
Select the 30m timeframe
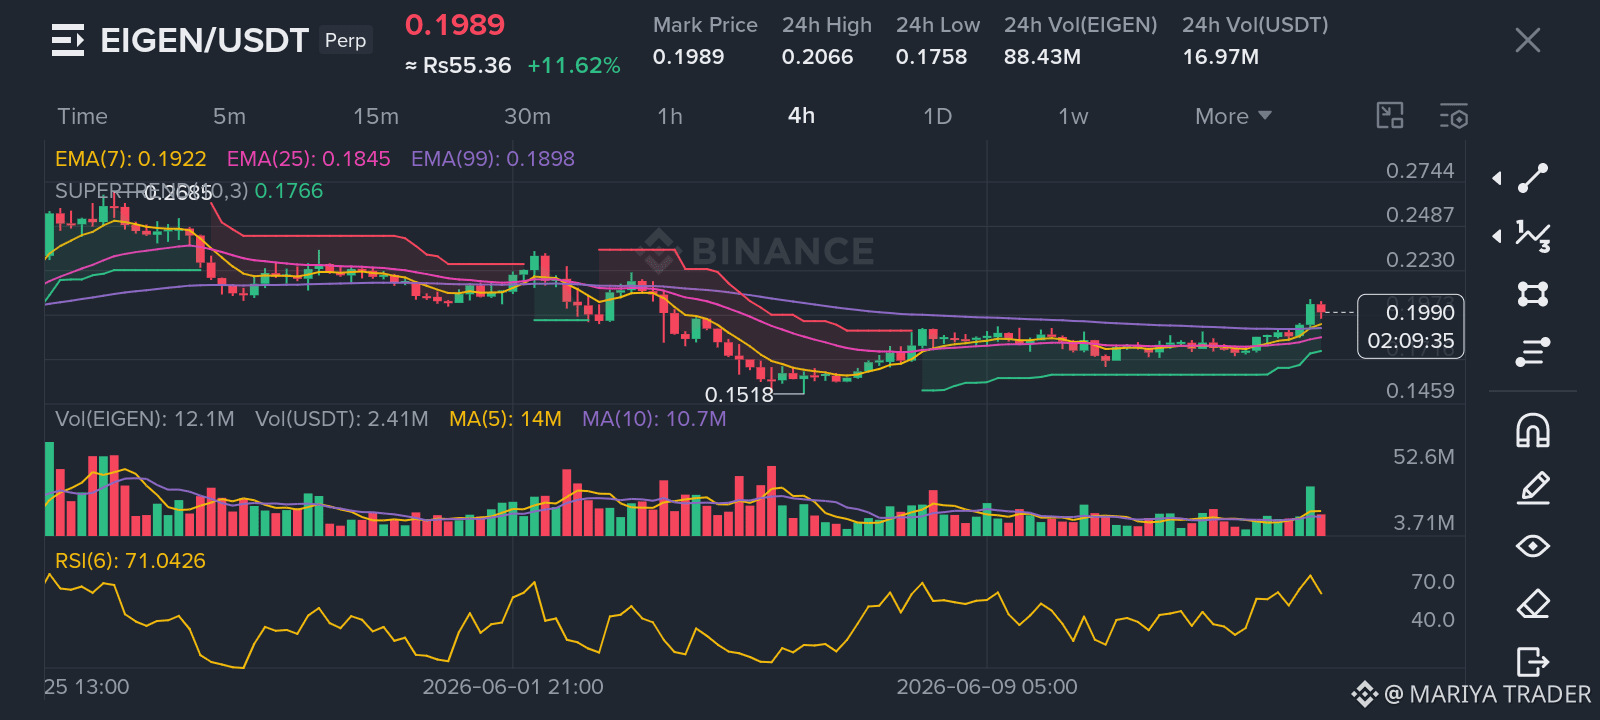[x=527, y=116]
